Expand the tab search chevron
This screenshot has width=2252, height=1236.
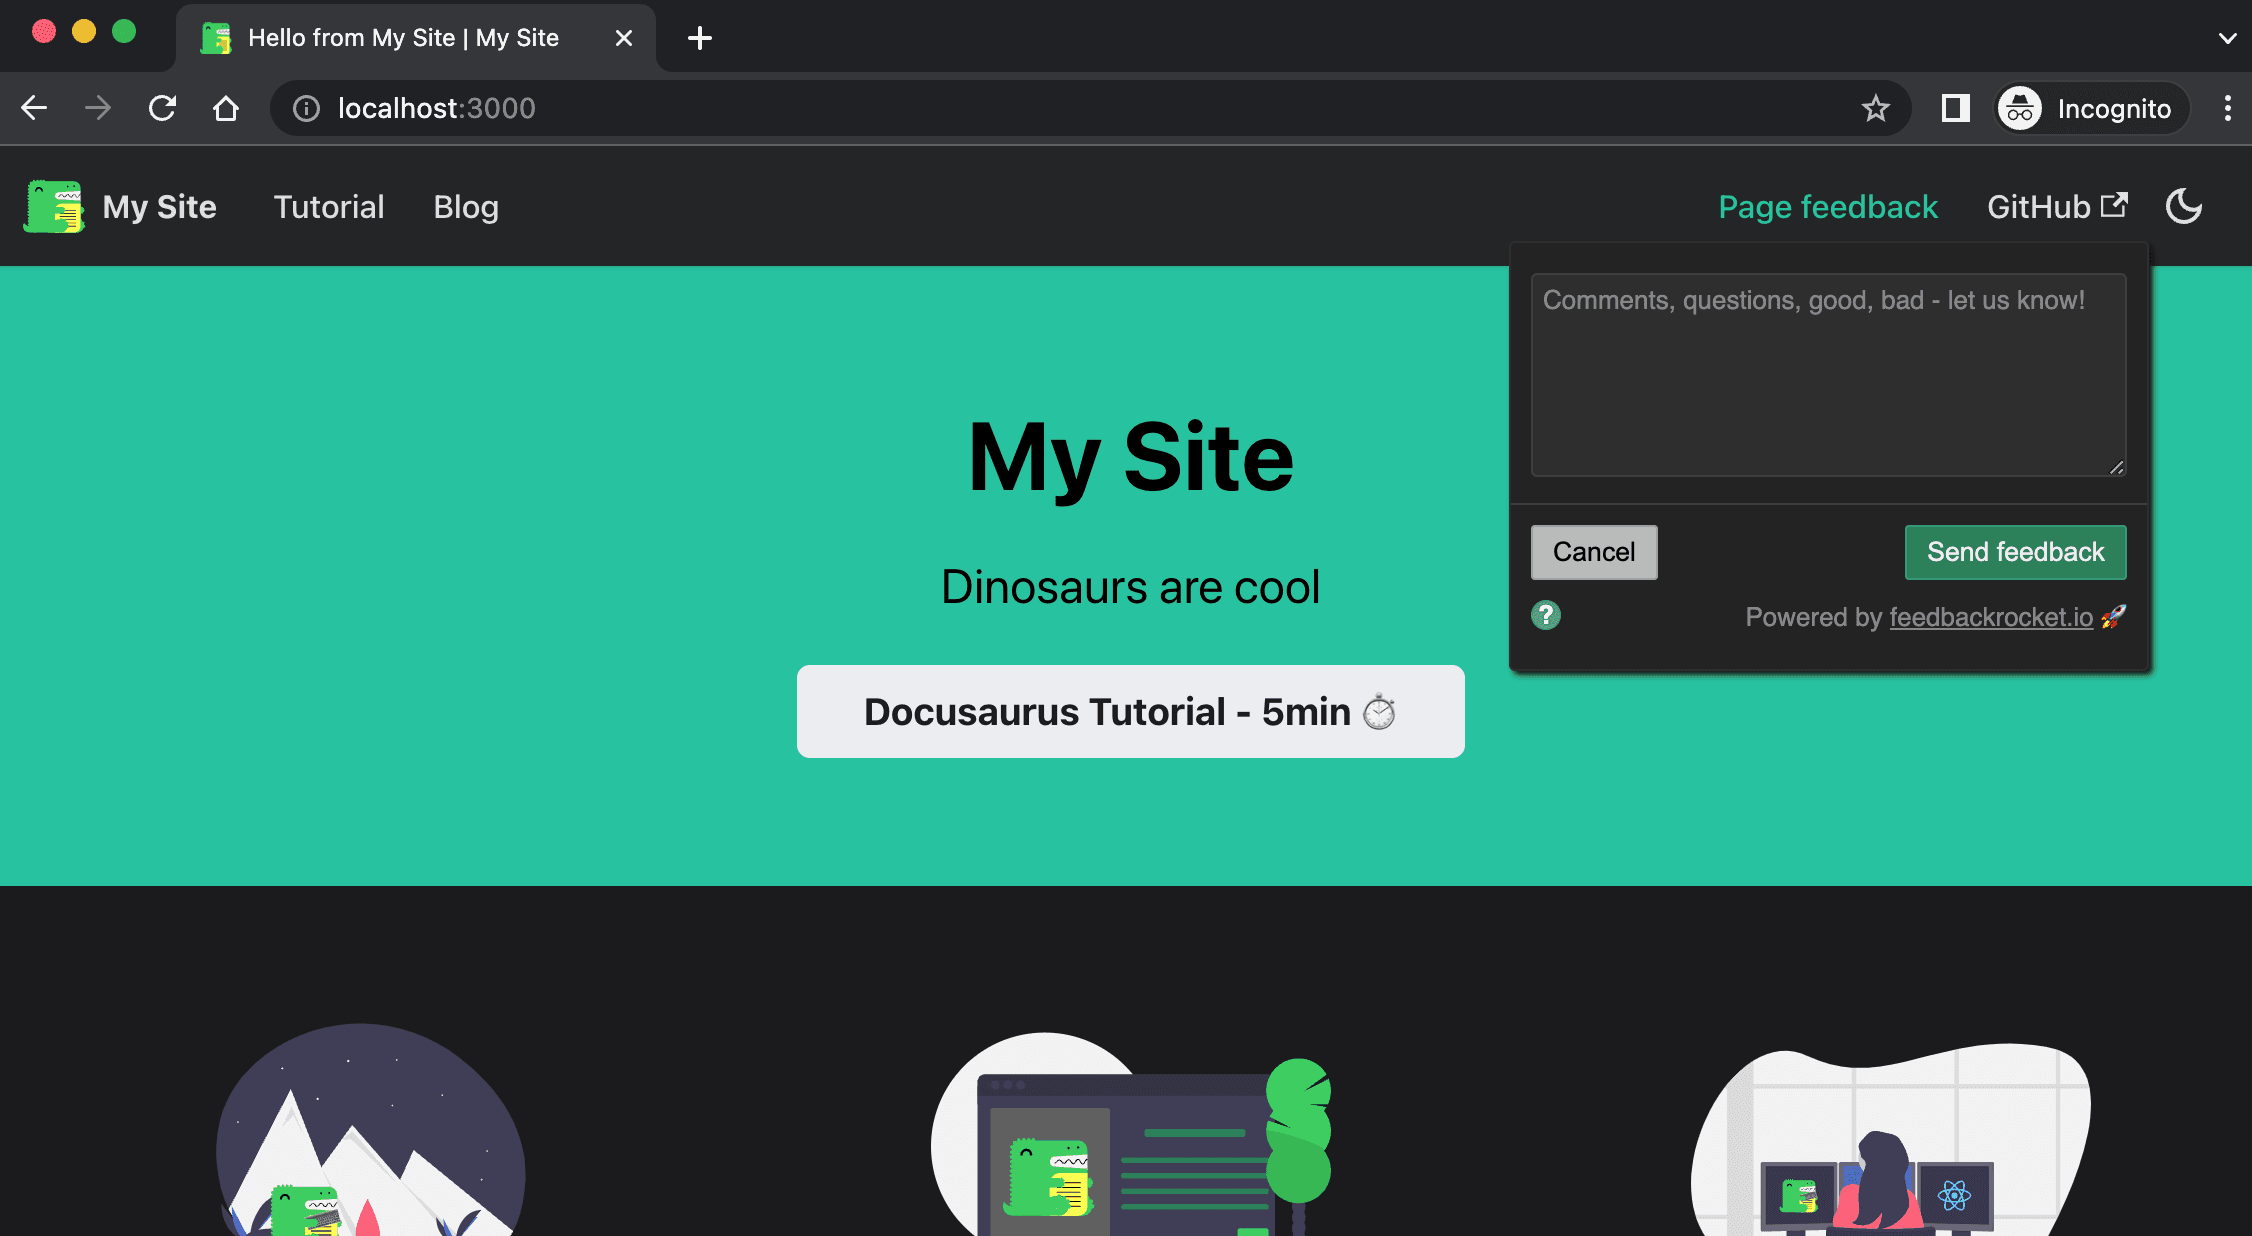(x=2227, y=38)
